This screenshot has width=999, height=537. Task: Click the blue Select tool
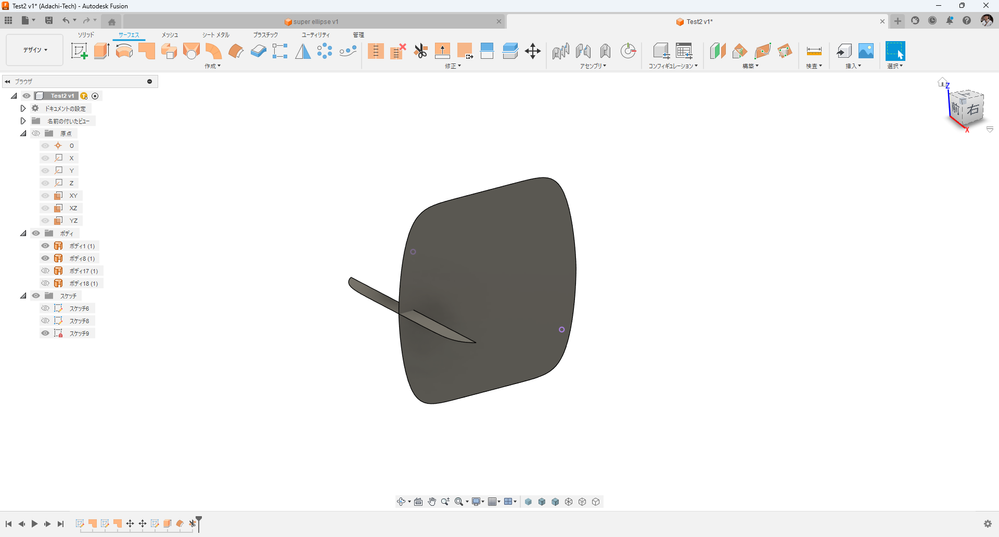895,51
